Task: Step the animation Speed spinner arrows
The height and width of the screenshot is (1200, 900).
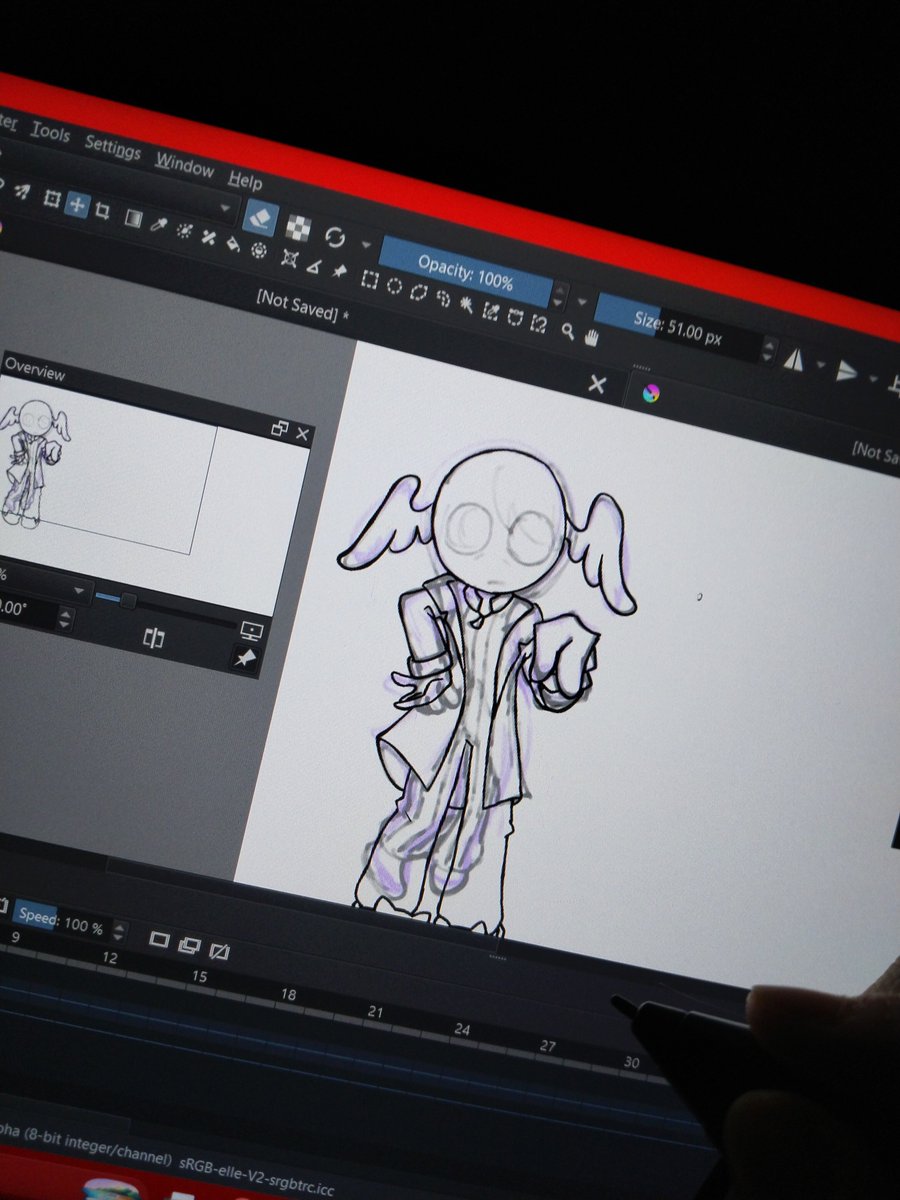Action: (118, 934)
